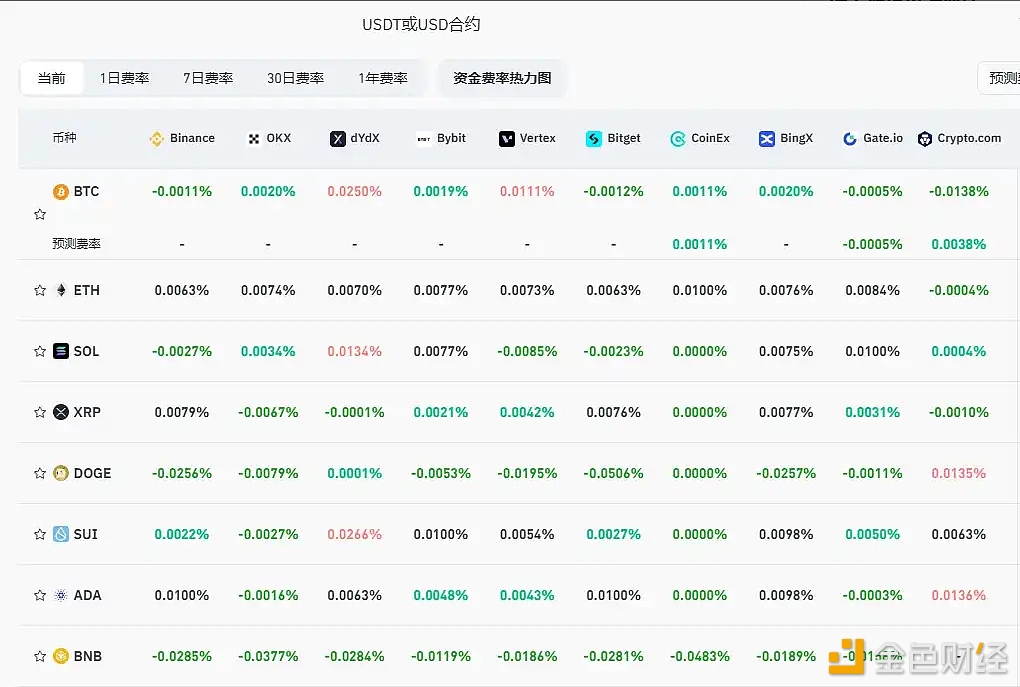Open the 资金费率热力图 heatmap button
The image size is (1020, 687).
point(502,79)
